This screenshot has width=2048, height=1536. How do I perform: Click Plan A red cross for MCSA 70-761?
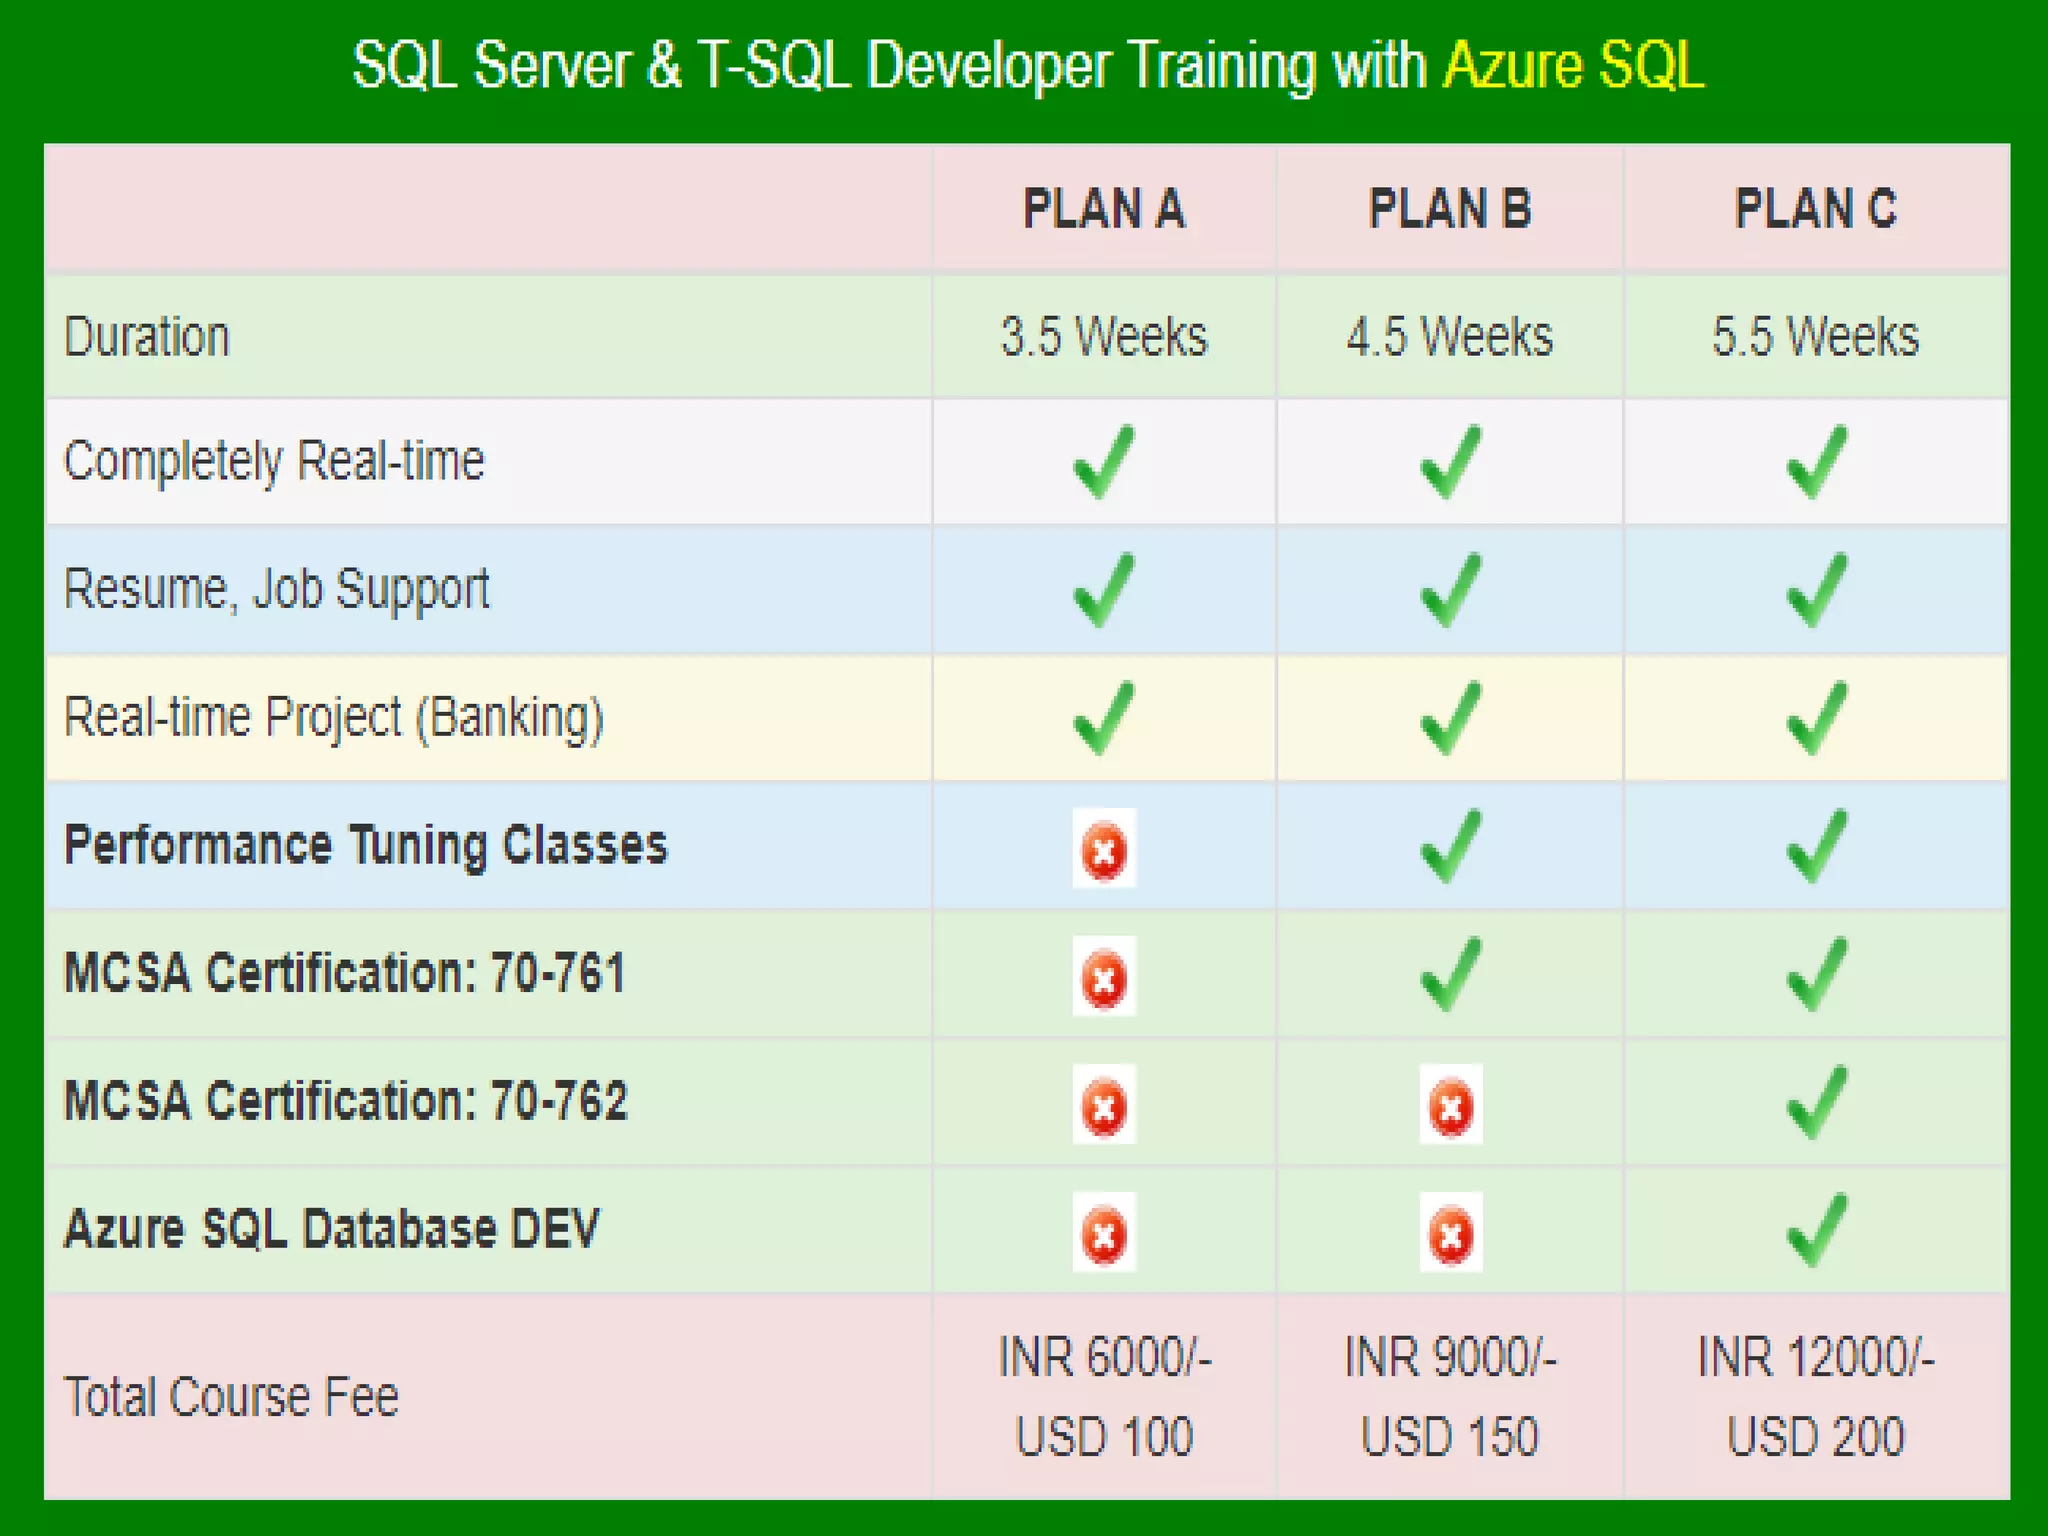click(1104, 977)
